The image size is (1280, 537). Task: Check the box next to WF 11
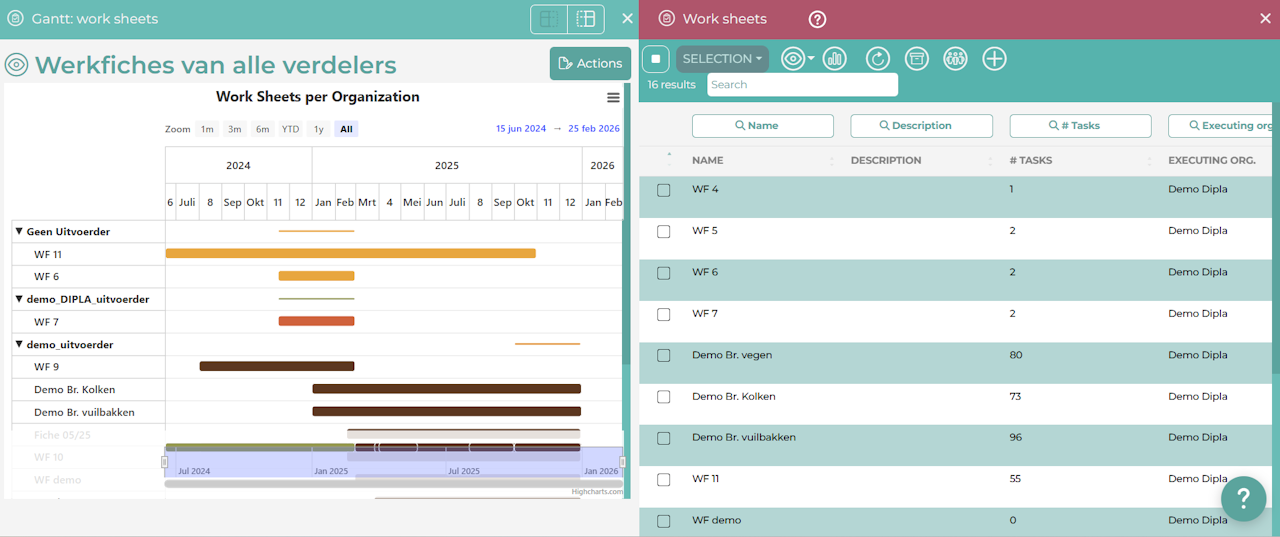click(664, 480)
